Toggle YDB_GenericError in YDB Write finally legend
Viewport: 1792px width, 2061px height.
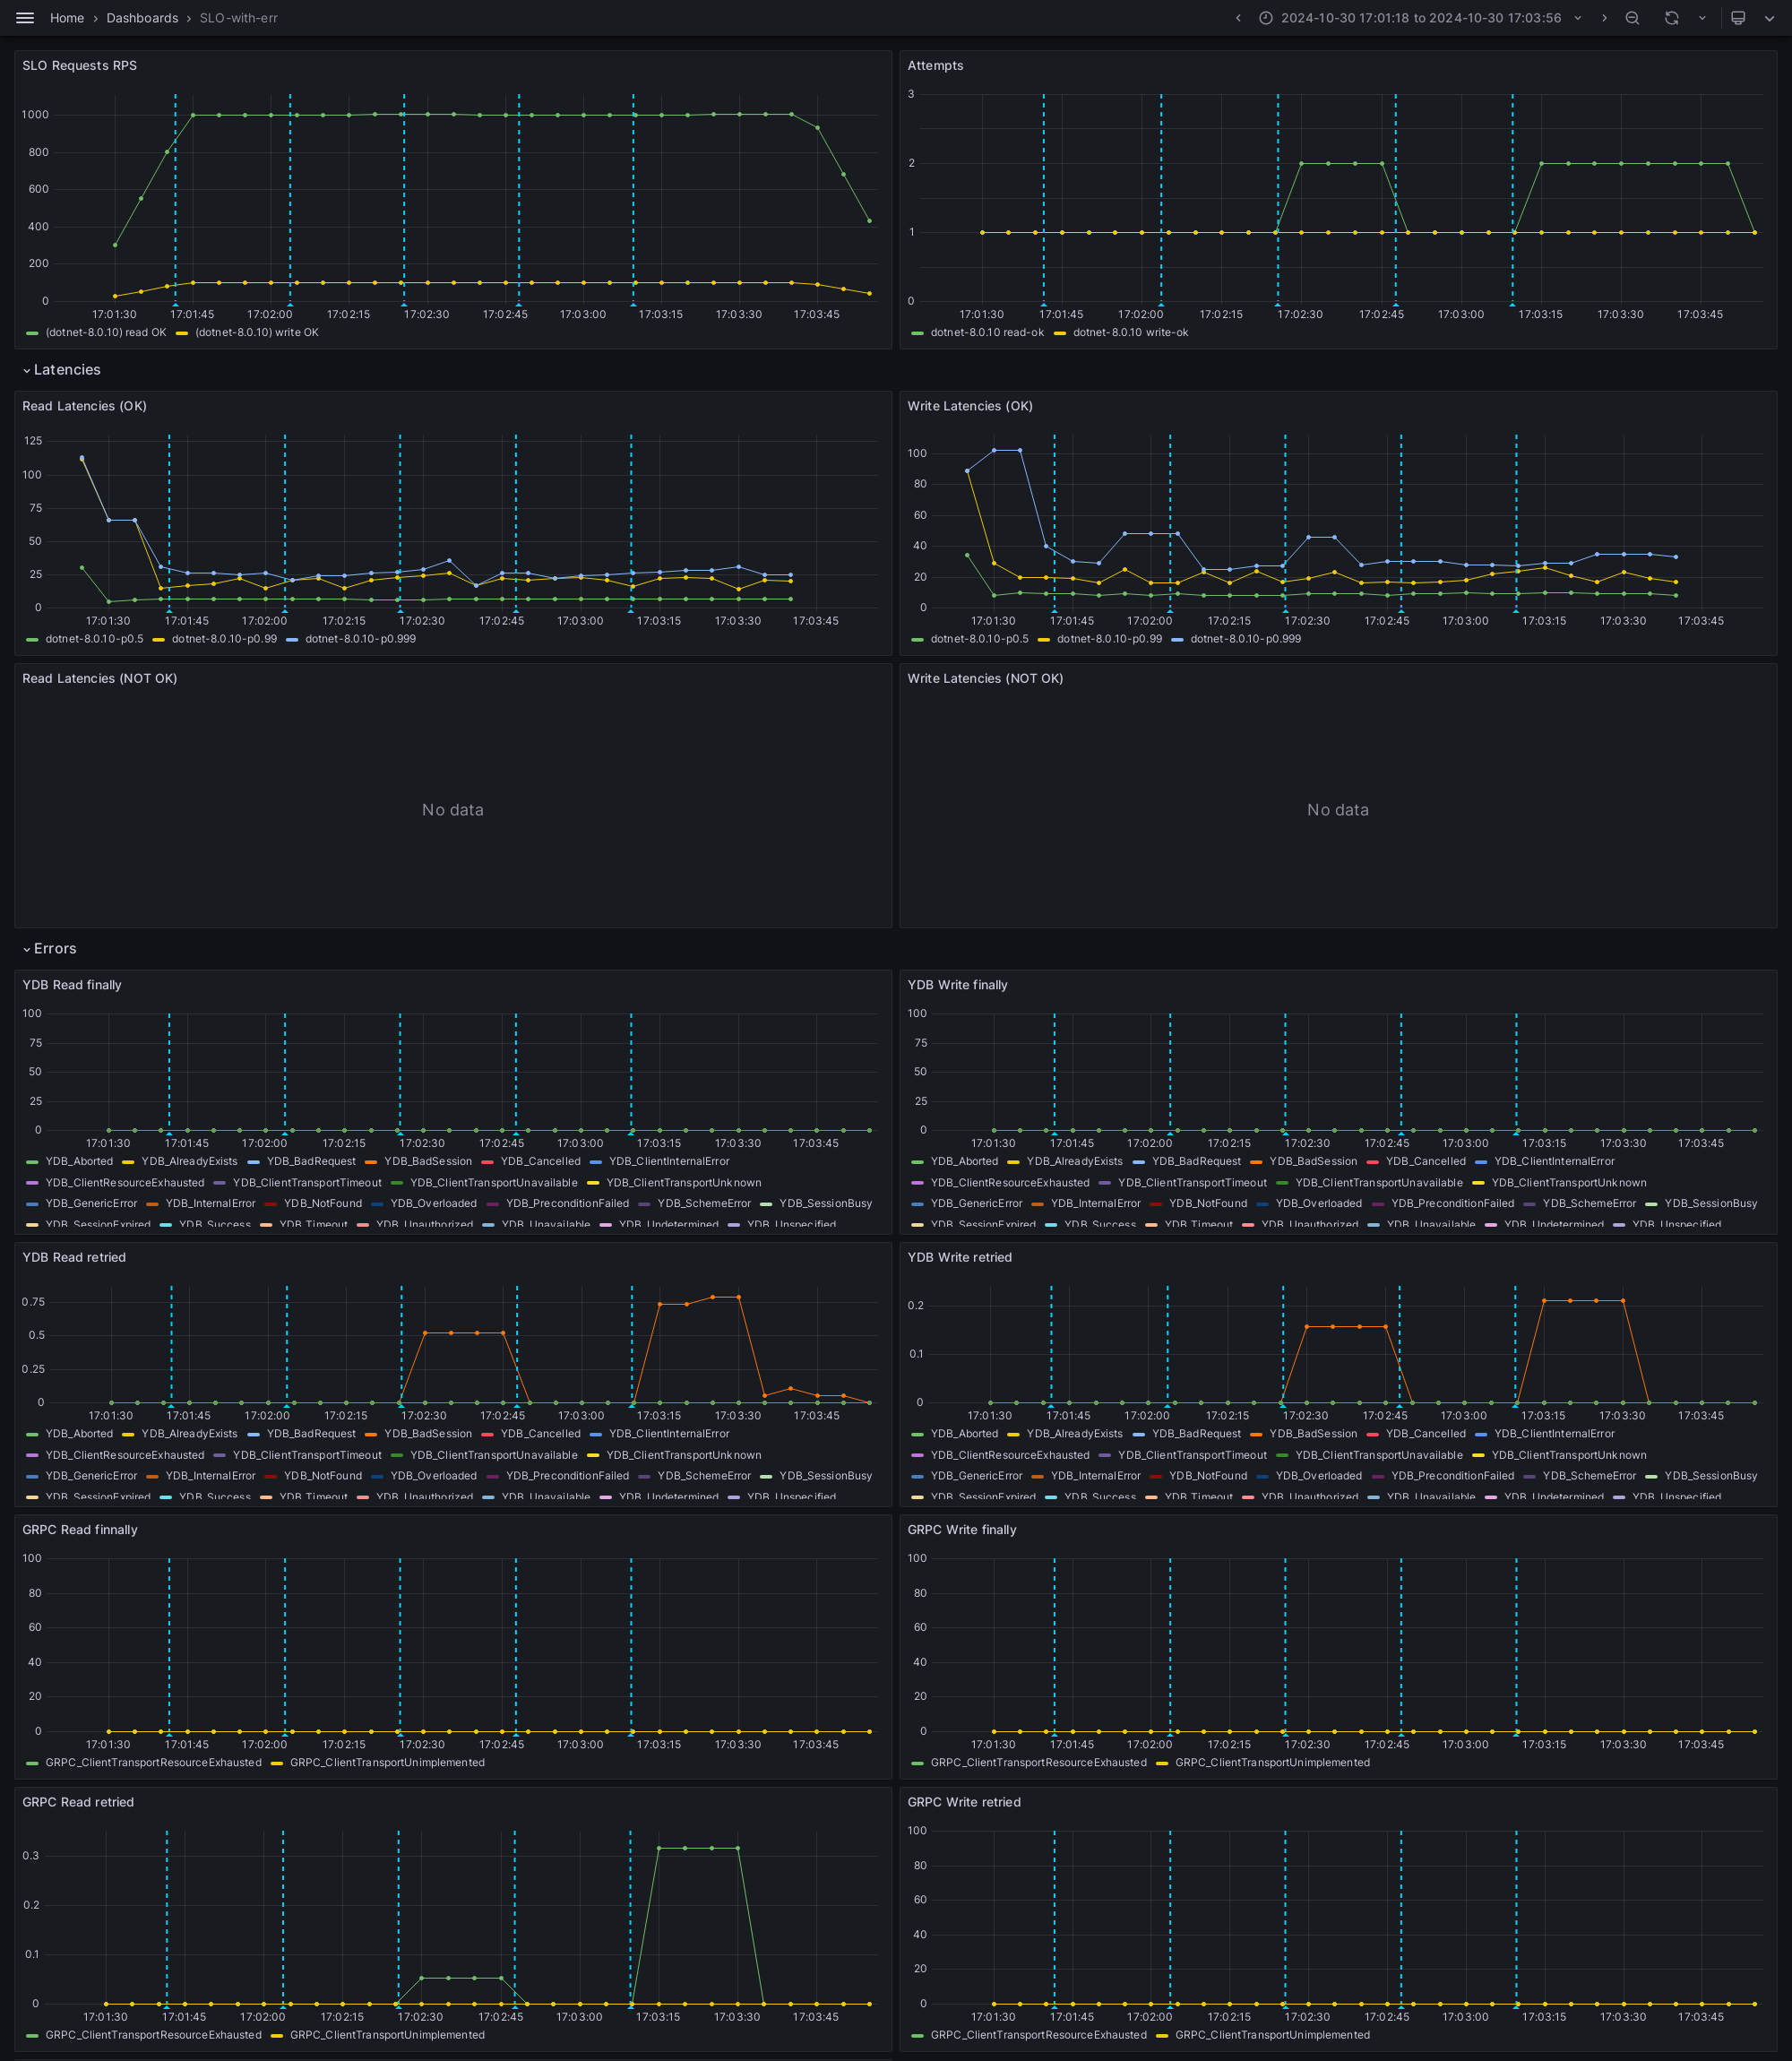(x=977, y=1204)
